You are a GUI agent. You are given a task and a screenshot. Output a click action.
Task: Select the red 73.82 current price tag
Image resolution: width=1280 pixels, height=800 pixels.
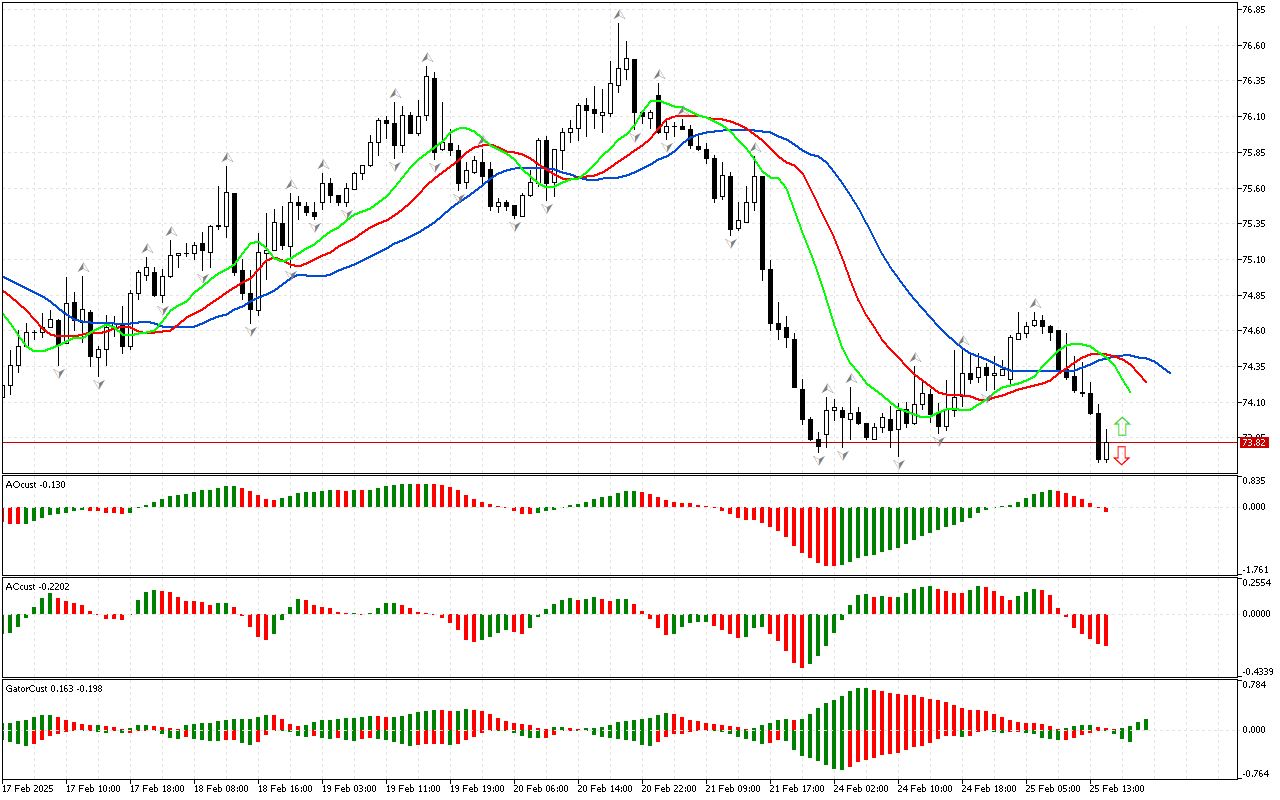tap(1254, 442)
